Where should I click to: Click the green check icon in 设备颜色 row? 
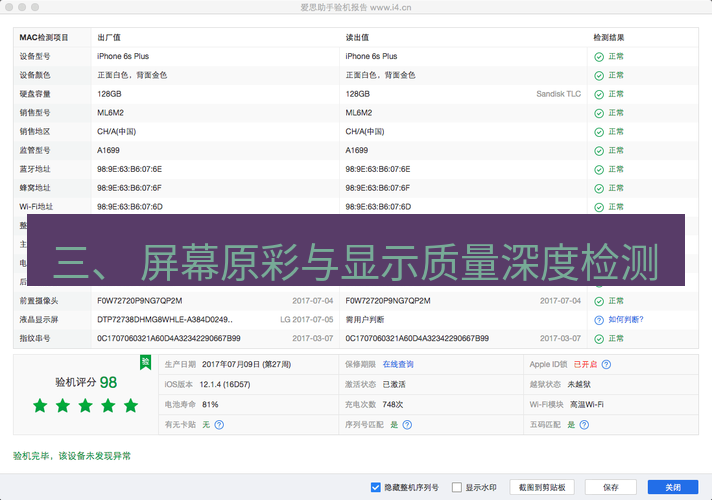(599, 75)
